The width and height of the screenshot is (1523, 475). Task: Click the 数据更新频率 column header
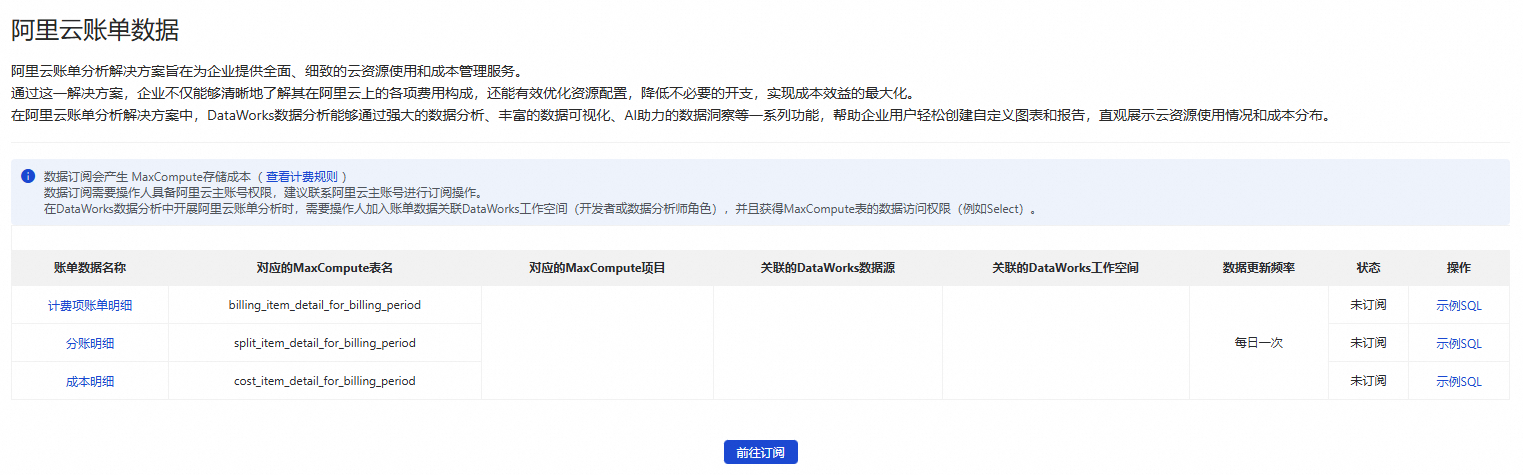click(1259, 268)
